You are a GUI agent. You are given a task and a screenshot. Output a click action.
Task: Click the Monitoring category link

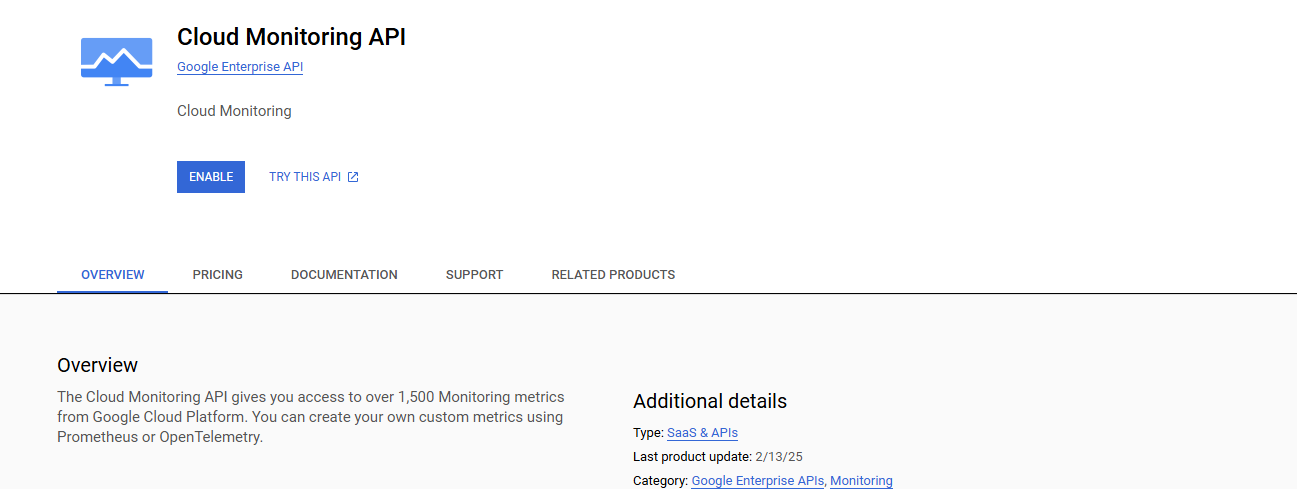tap(861, 481)
